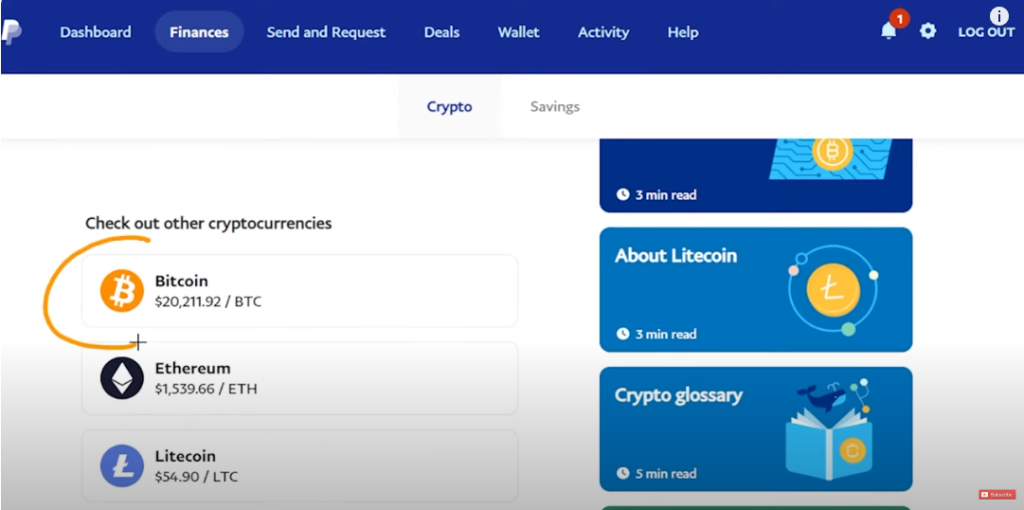Click the orange Bitcoin coin icon
1024x510 pixels.
(x=121, y=291)
